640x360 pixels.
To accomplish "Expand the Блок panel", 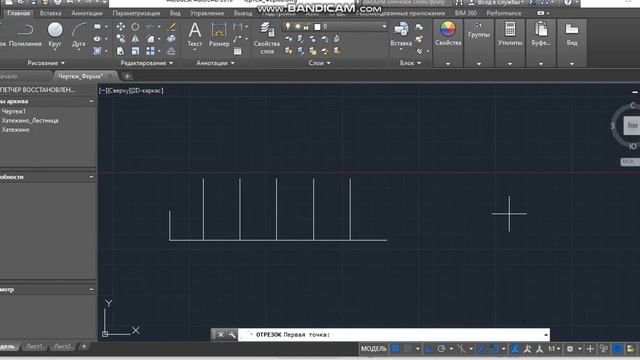I will 410,63.
